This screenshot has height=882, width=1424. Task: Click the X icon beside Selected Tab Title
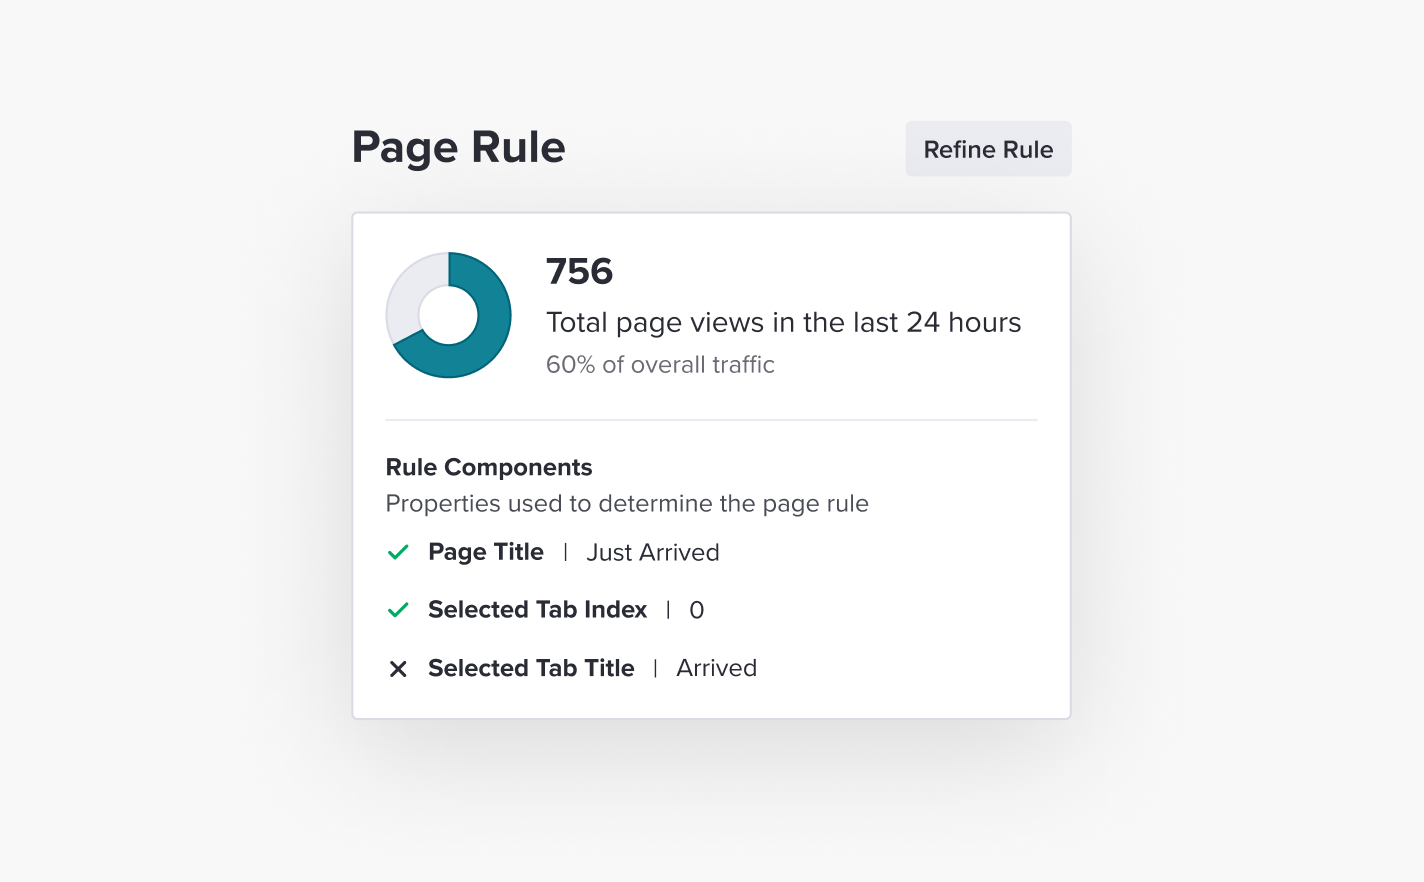click(398, 668)
